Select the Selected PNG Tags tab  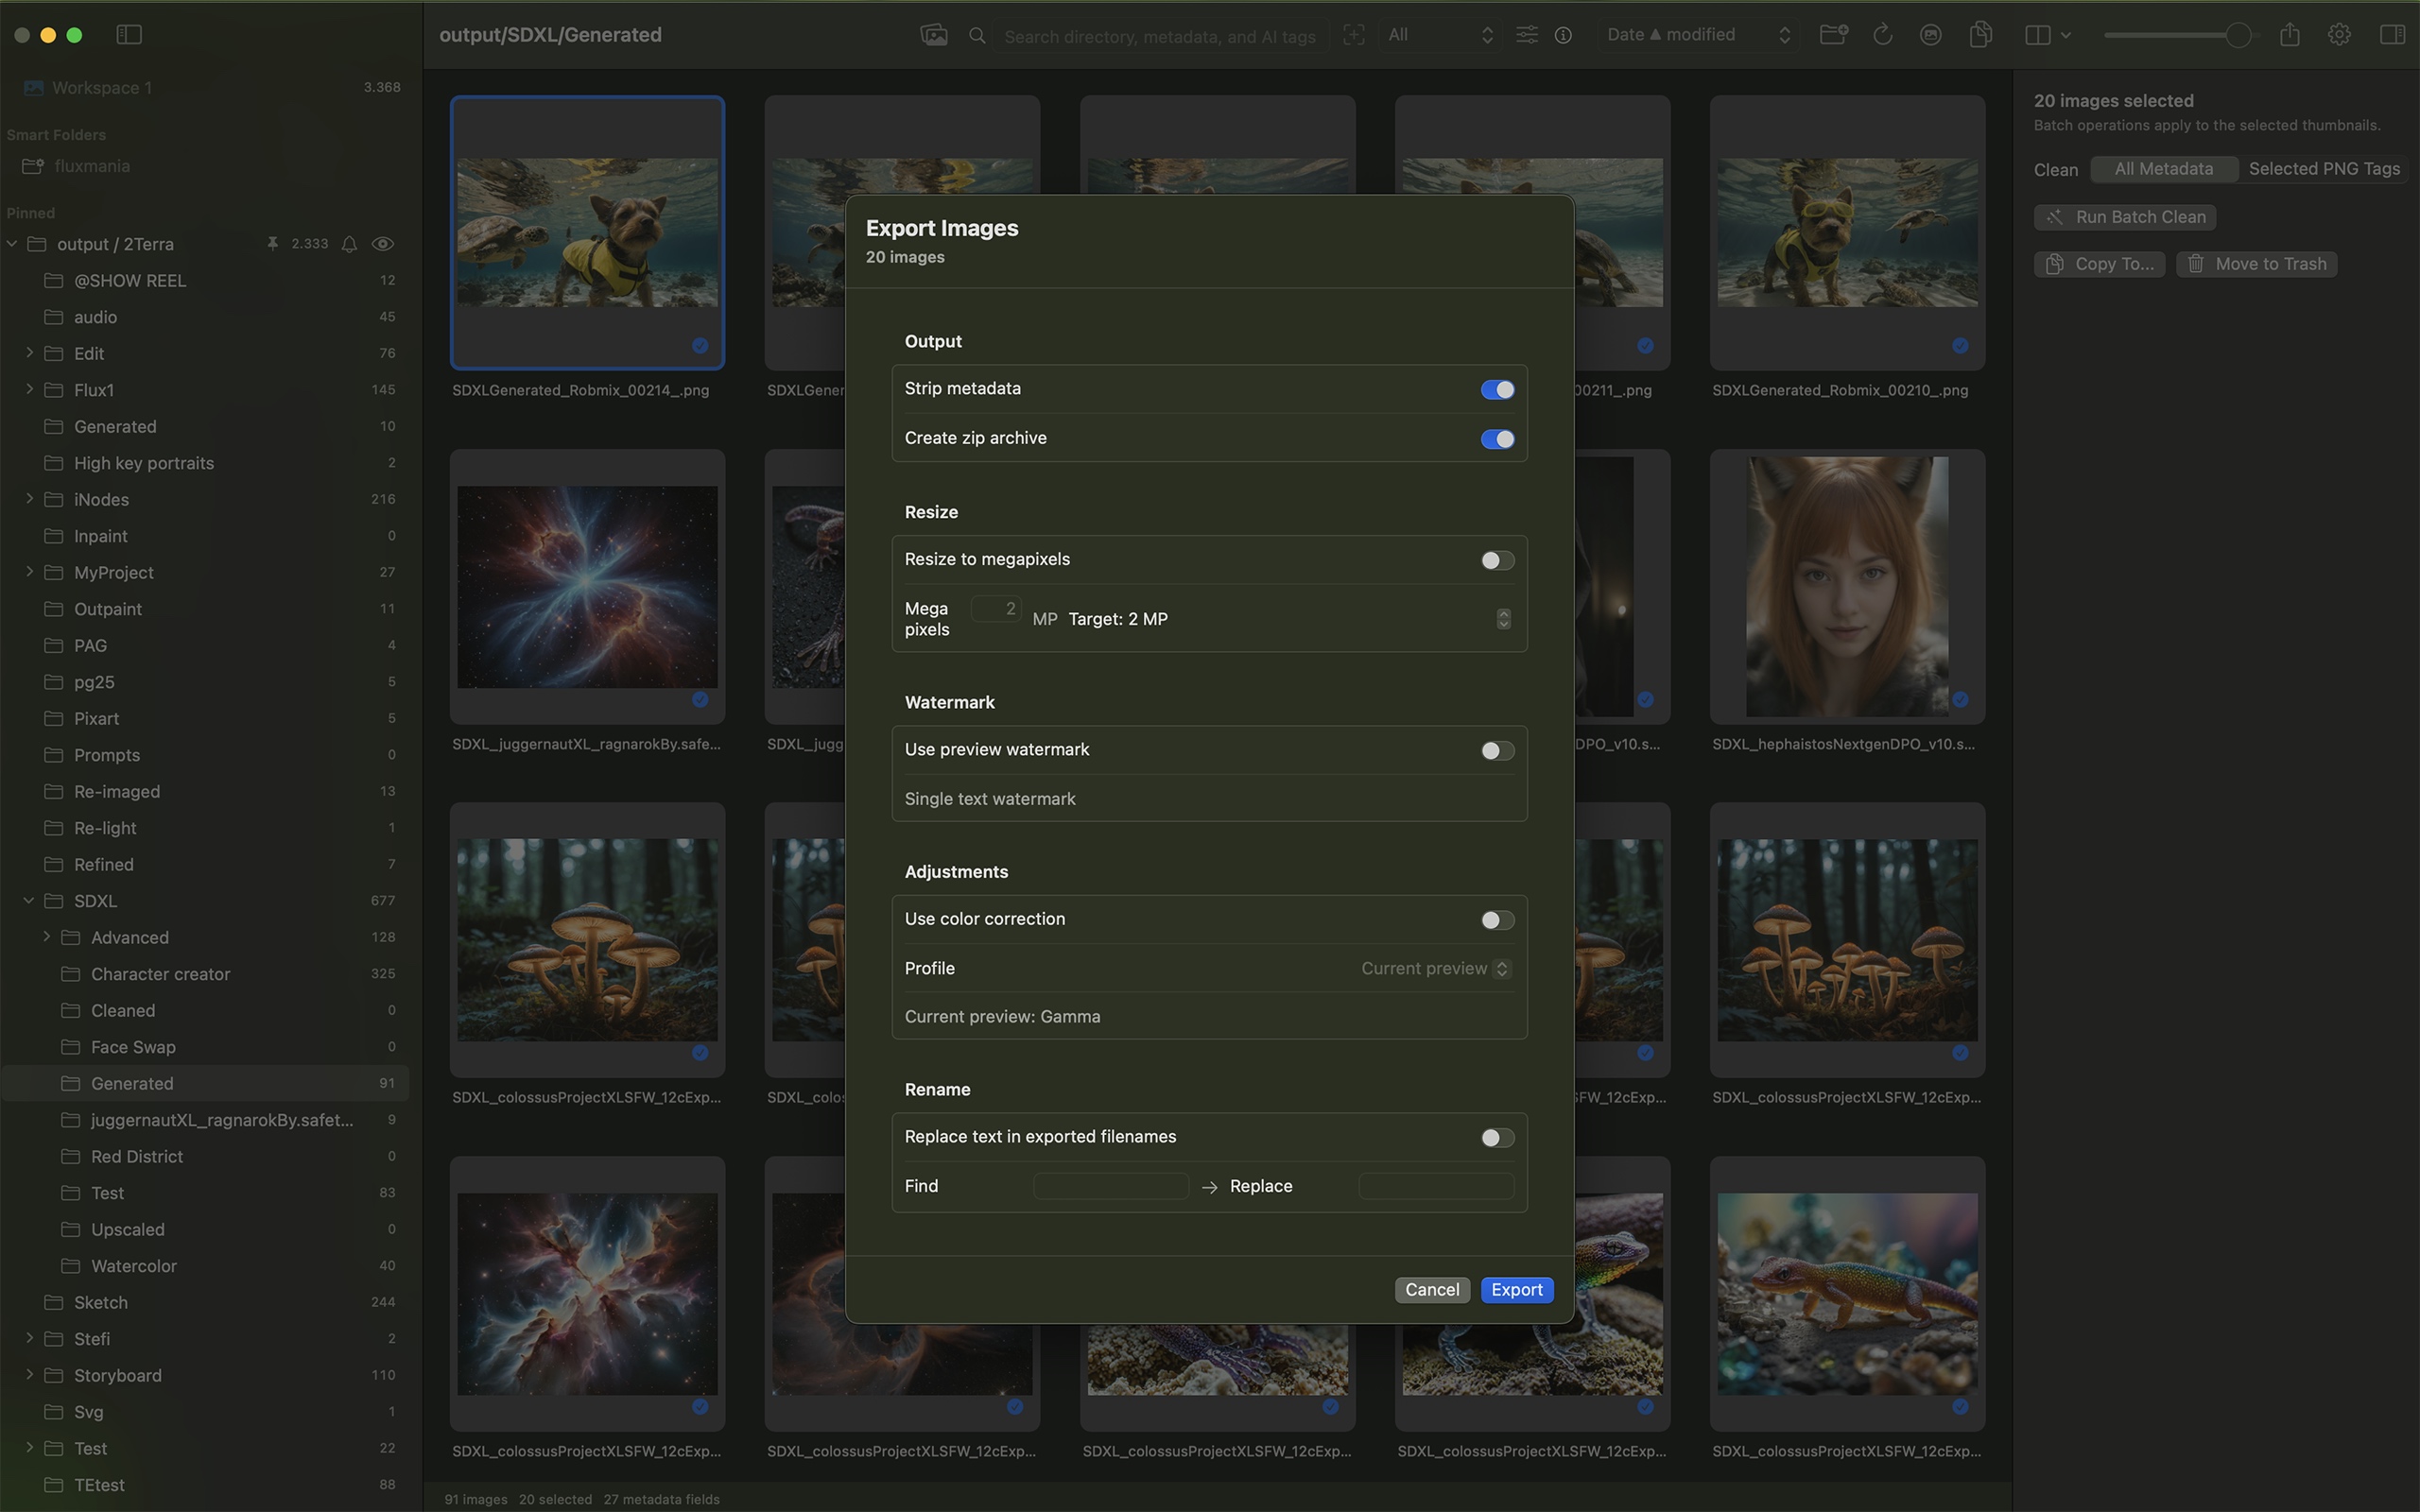click(x=2324, y=169)
